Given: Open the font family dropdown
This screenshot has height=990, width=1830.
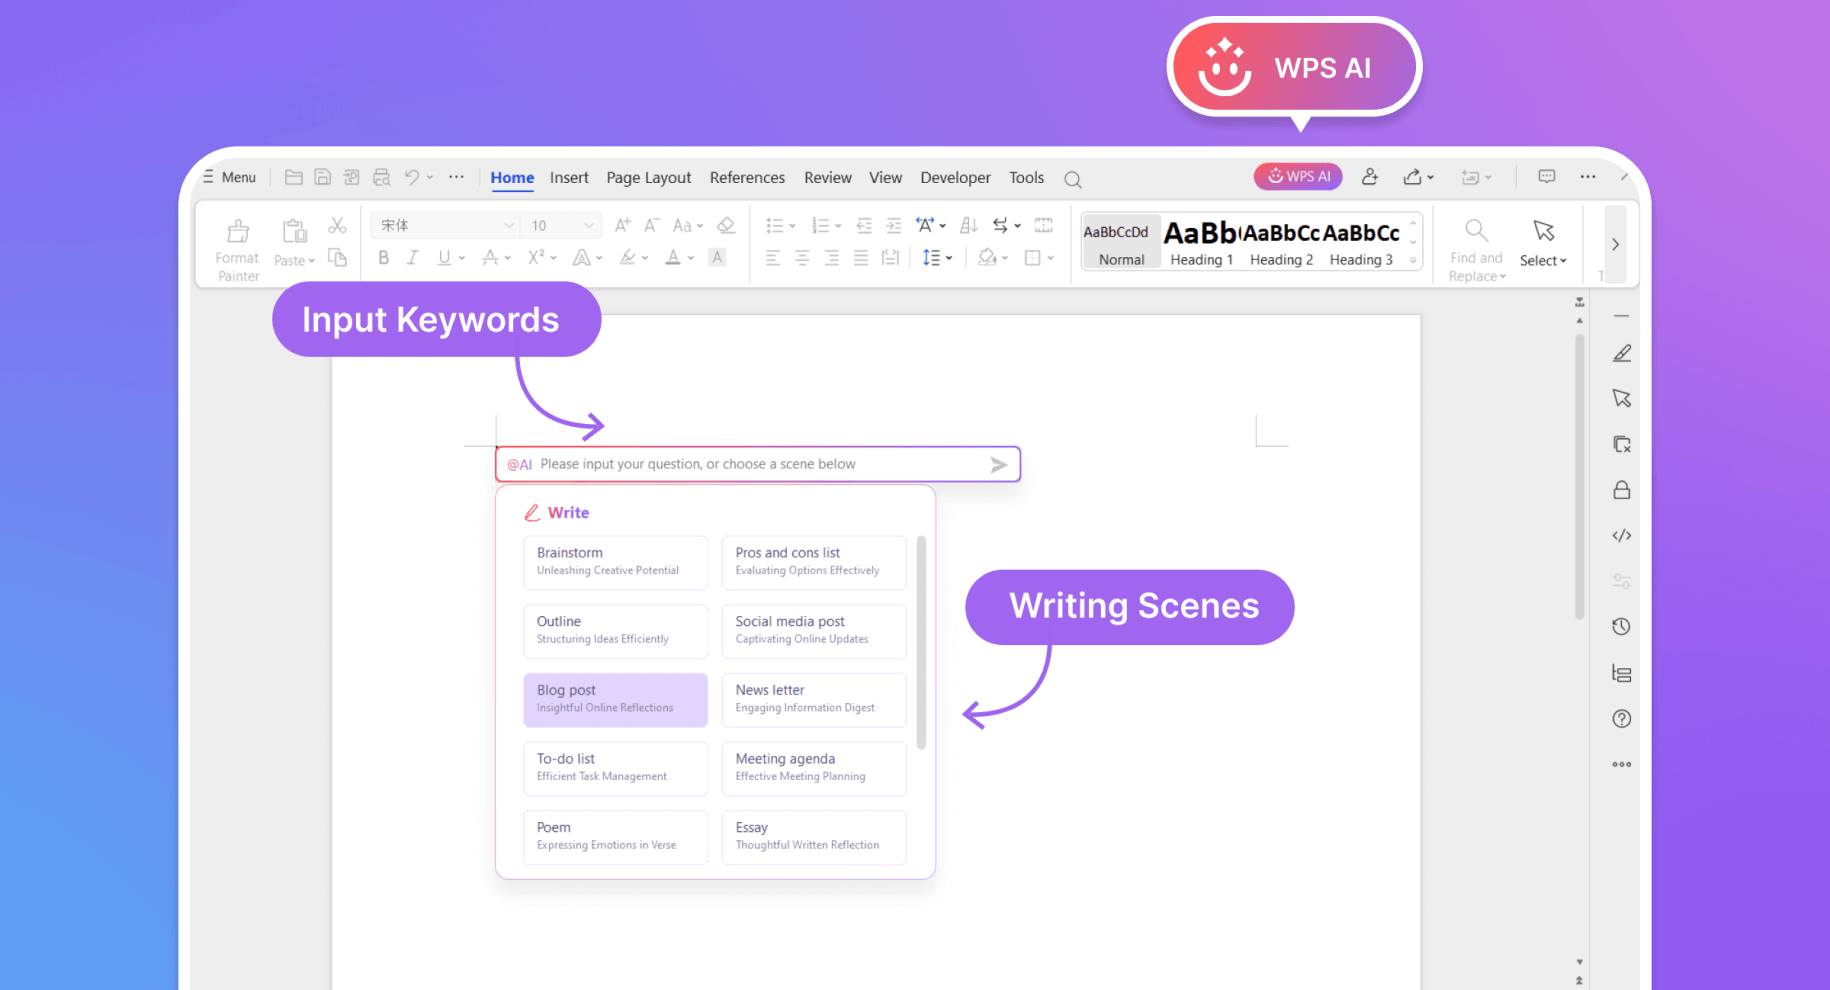Looking at the screenshot, I should [443, 224].
